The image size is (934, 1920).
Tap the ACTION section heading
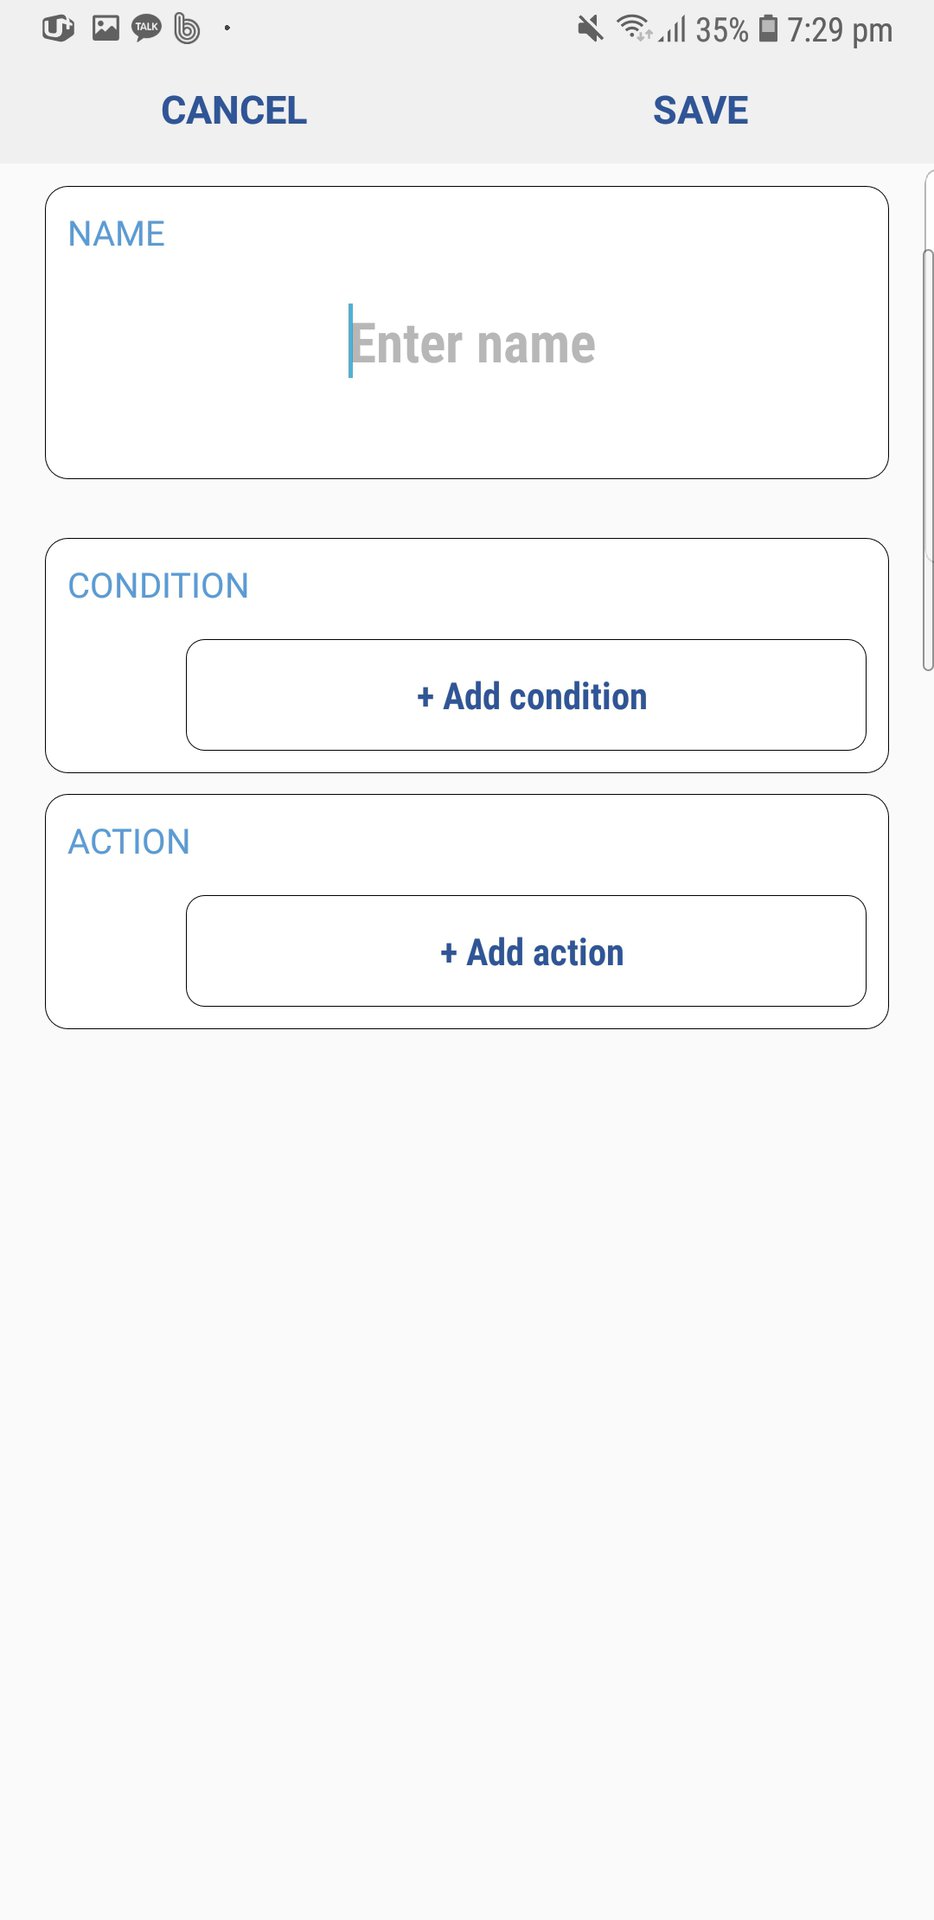pos(129,842)
